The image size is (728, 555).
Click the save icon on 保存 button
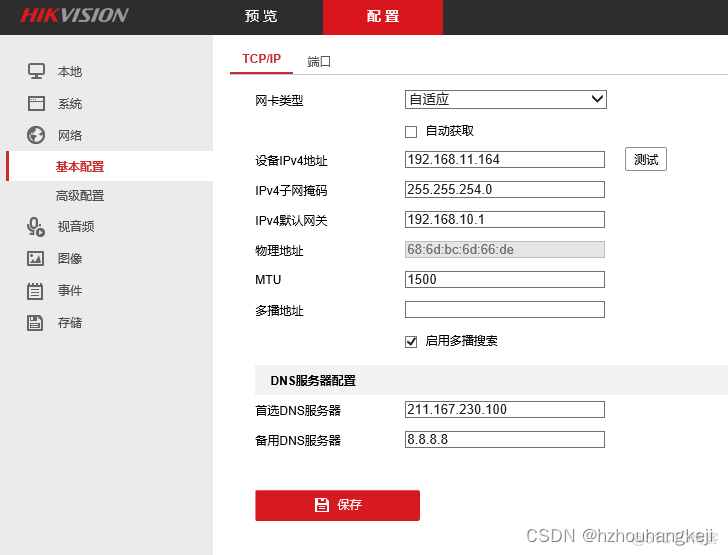(322, 504)
